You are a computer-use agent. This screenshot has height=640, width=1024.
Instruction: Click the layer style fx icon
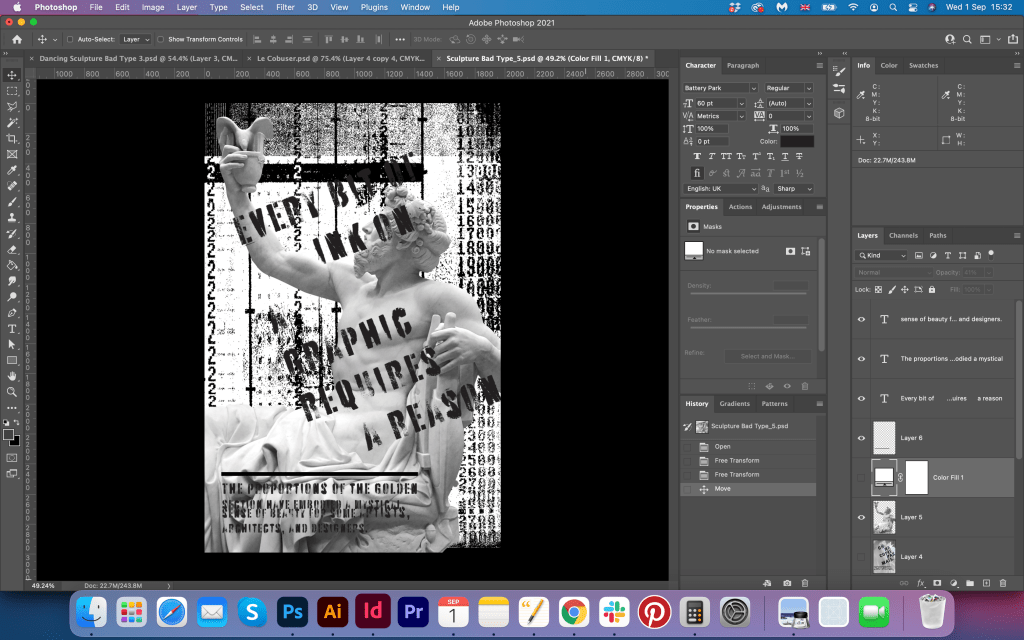pyautogui.click(x=920, y=582)
